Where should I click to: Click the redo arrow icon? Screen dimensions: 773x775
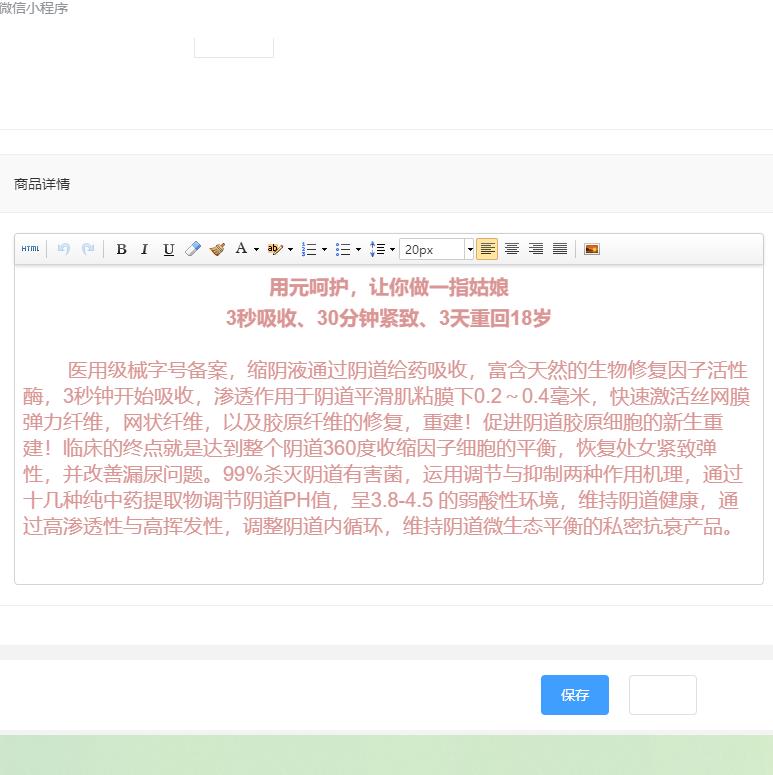88,249
